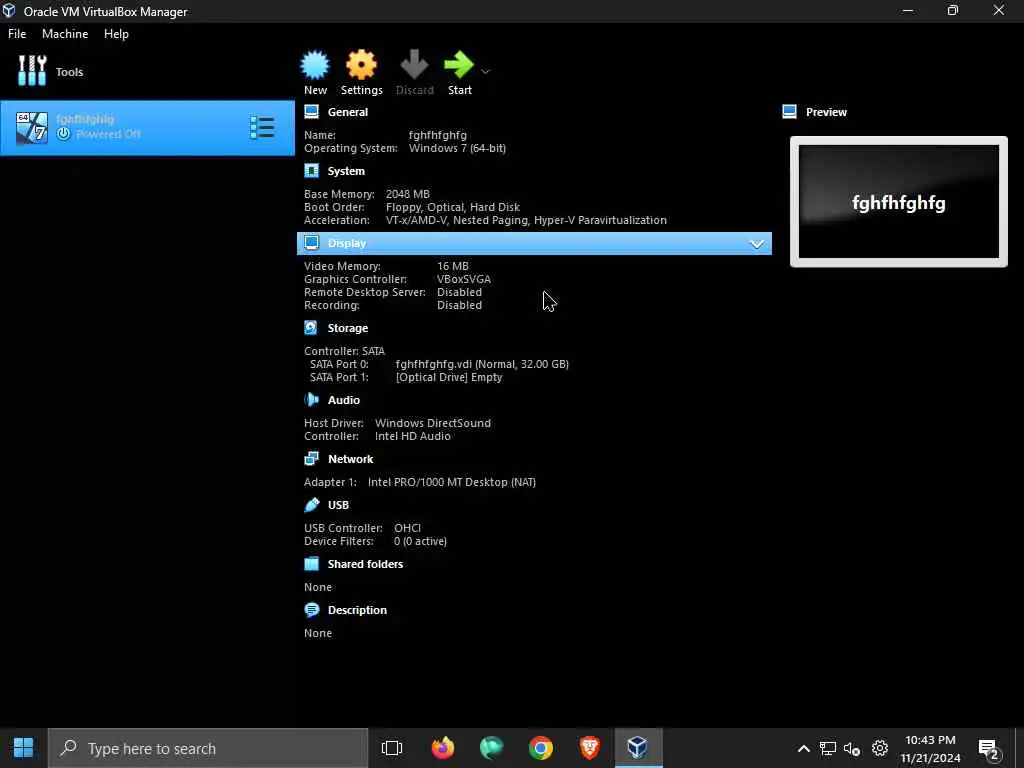This screenshot has height=768, width=1024.
Task: Click the New virtual machine icon
Action: click(x=315, y=65)
